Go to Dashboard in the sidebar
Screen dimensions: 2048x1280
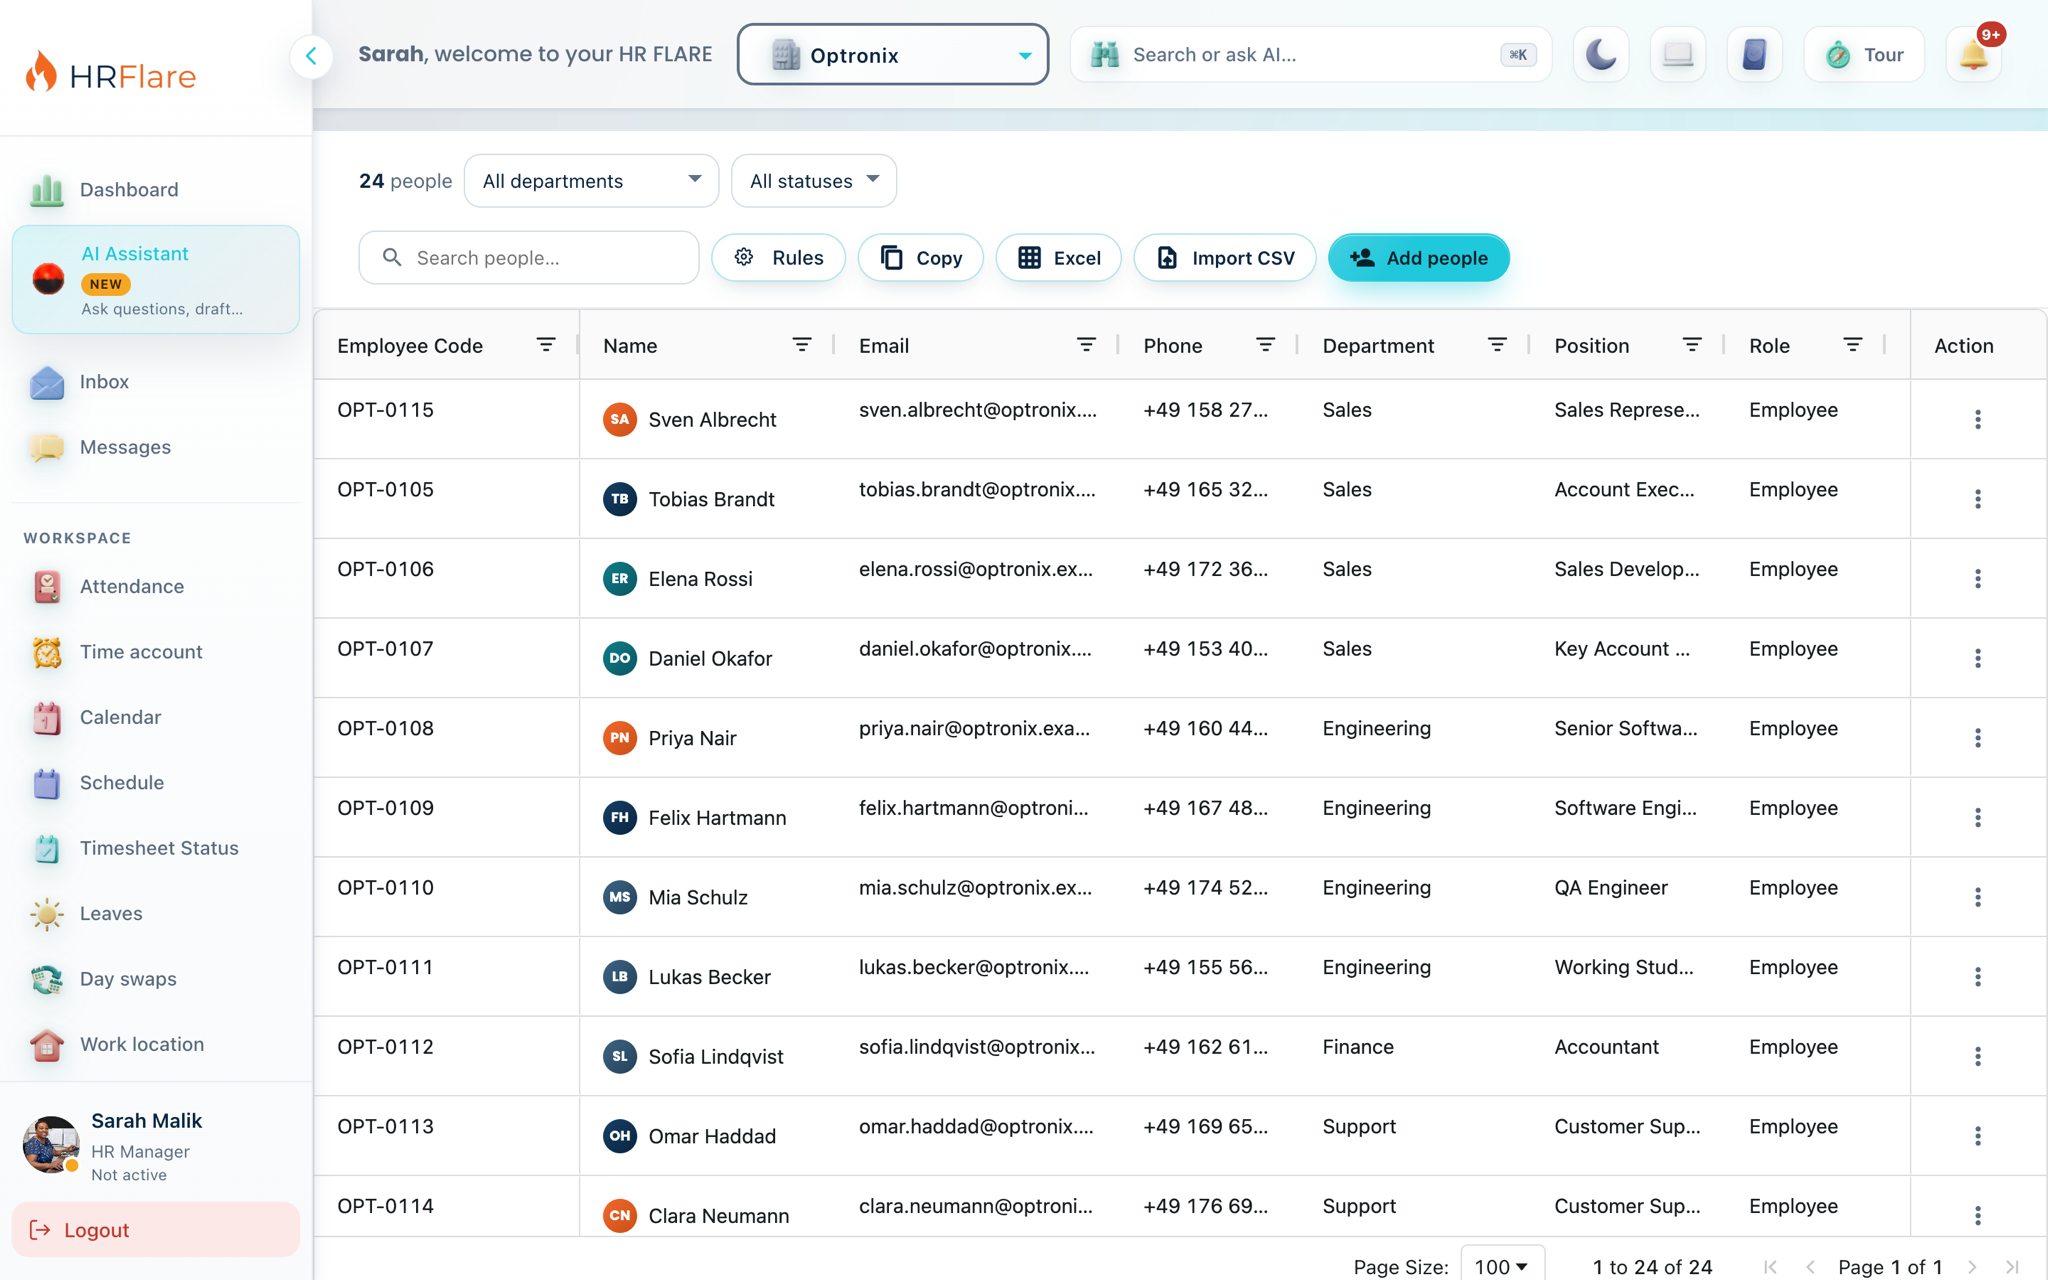155,190
